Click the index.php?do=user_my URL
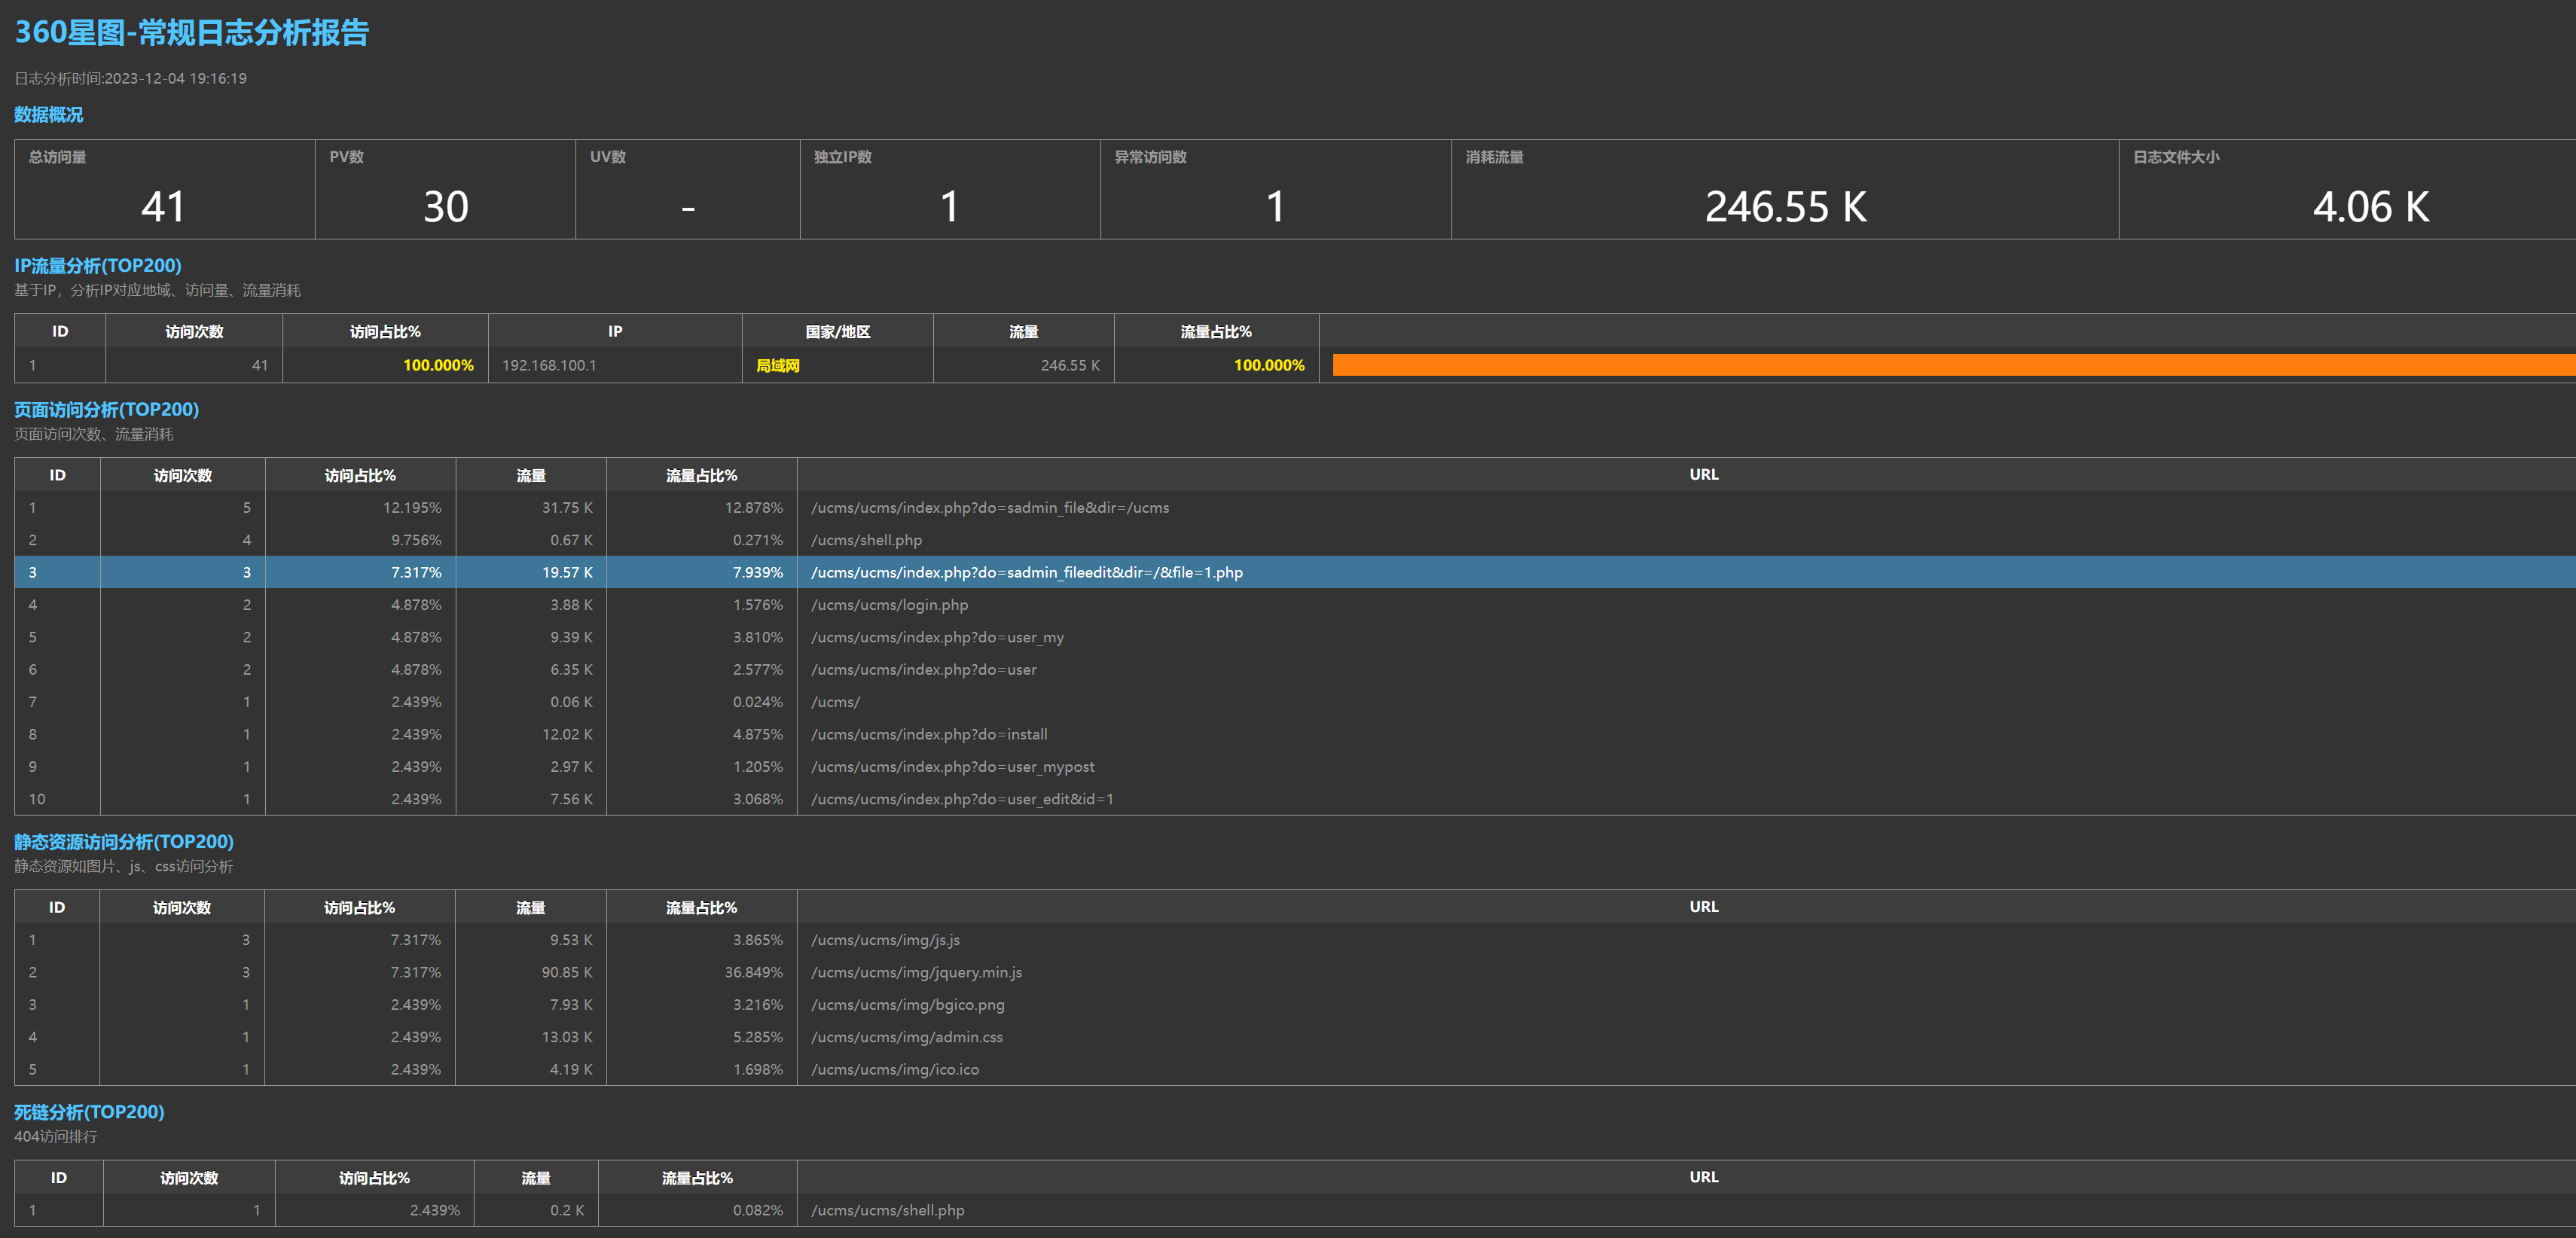Screen dimensions: 2576x1238 coord(937,638)
